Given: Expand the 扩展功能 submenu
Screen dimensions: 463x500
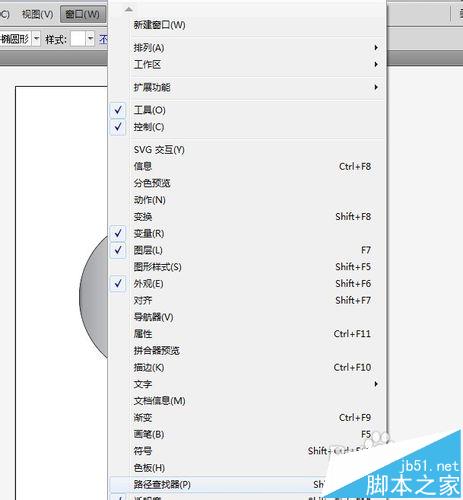Looking at the screenshot, I should click(247, 87).
